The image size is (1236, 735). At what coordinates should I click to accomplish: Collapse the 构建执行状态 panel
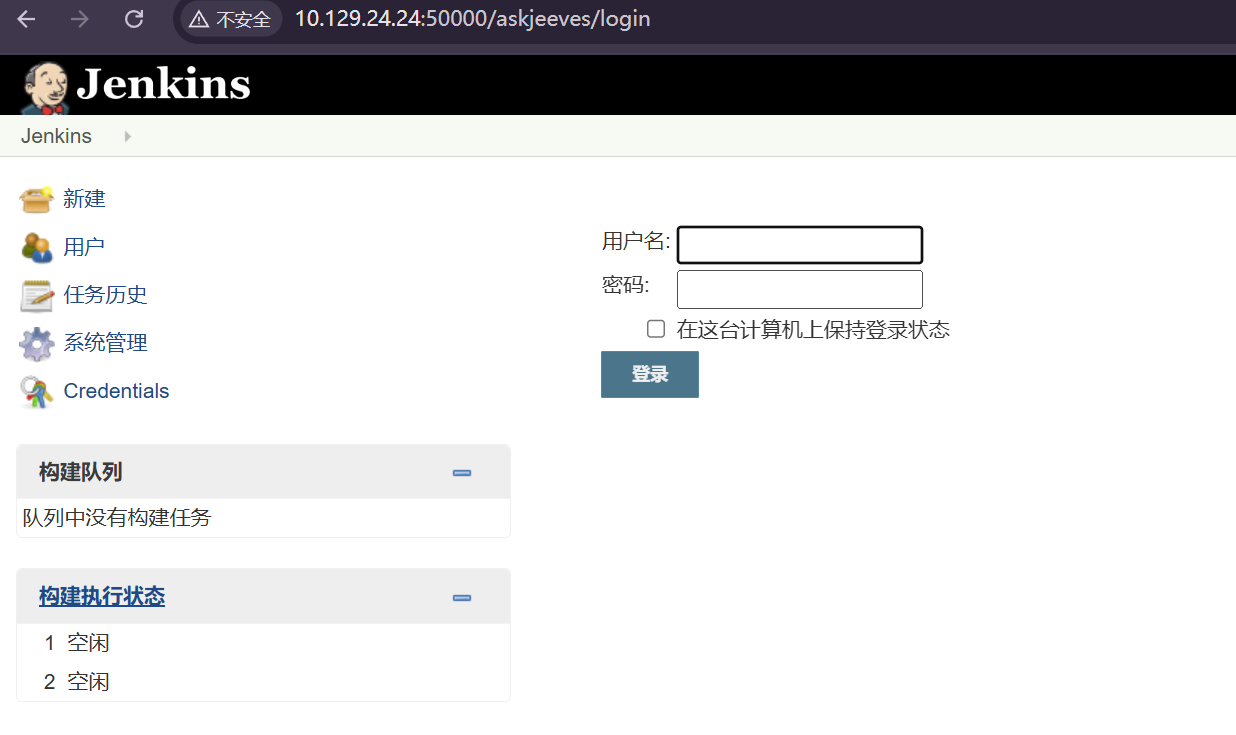pos(461,596)
